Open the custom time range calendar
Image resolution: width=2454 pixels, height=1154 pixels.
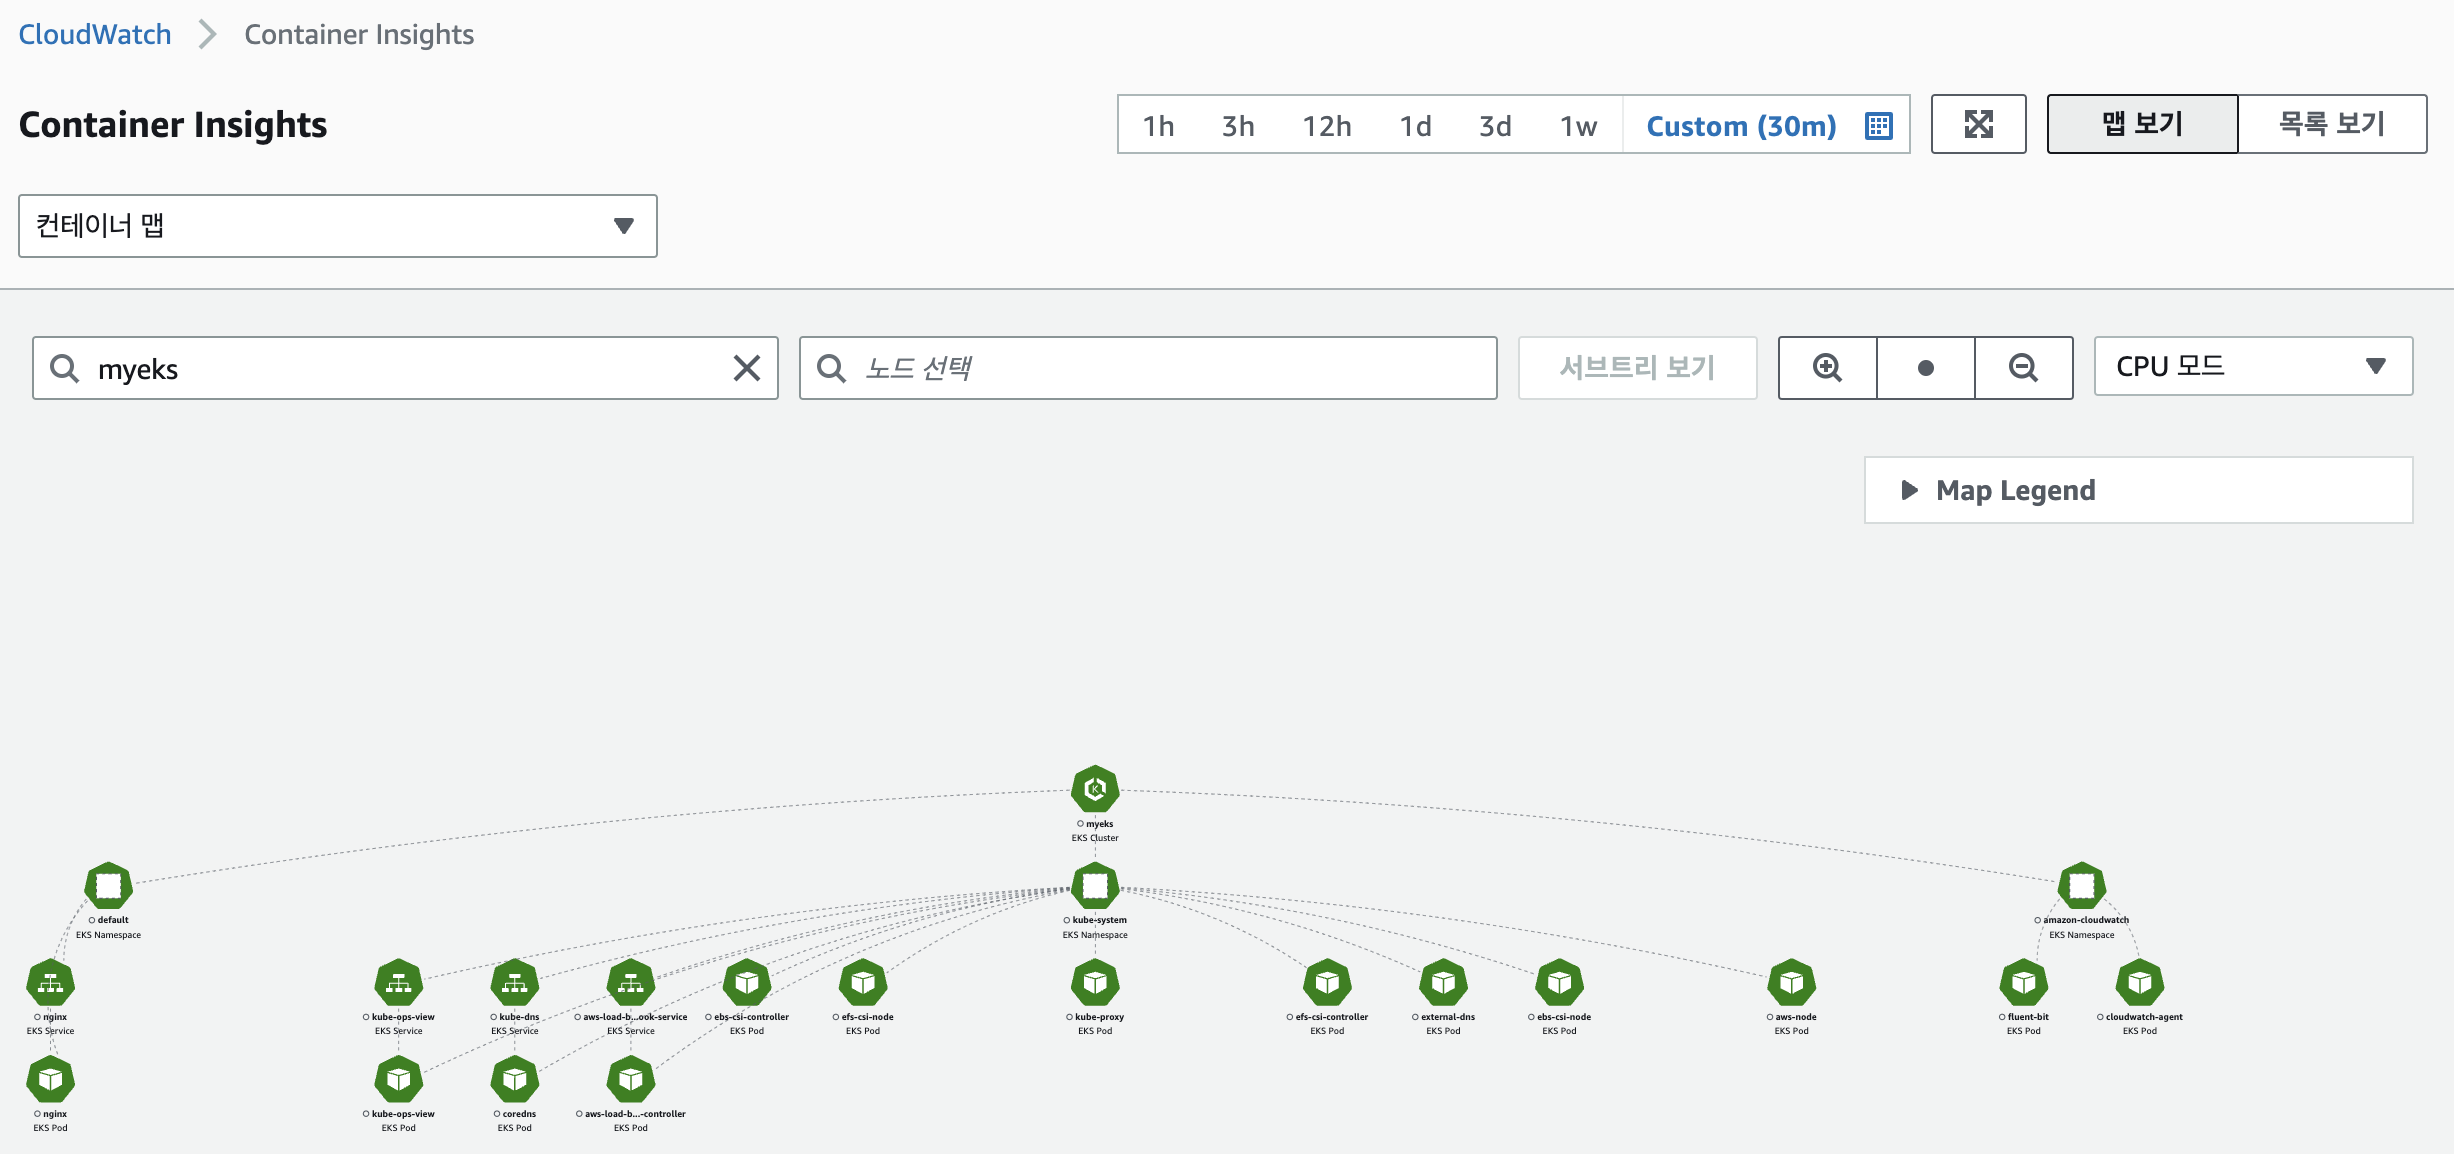pyautogui.click(x=1879, y=125)
